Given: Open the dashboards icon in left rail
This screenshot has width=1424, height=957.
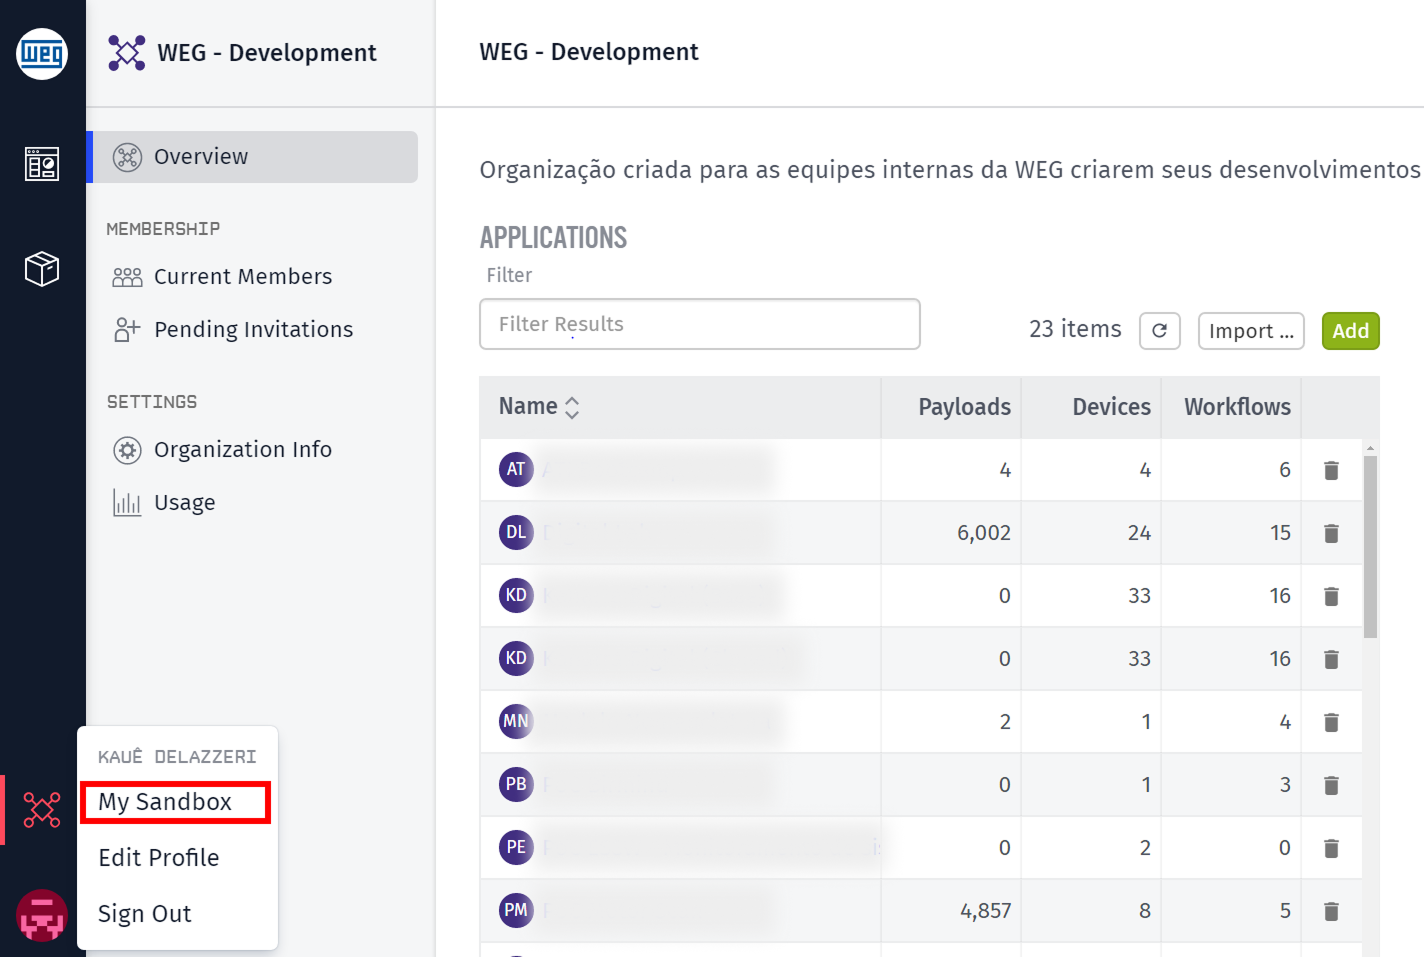Looking at the screenshot, I should [42, 163].
